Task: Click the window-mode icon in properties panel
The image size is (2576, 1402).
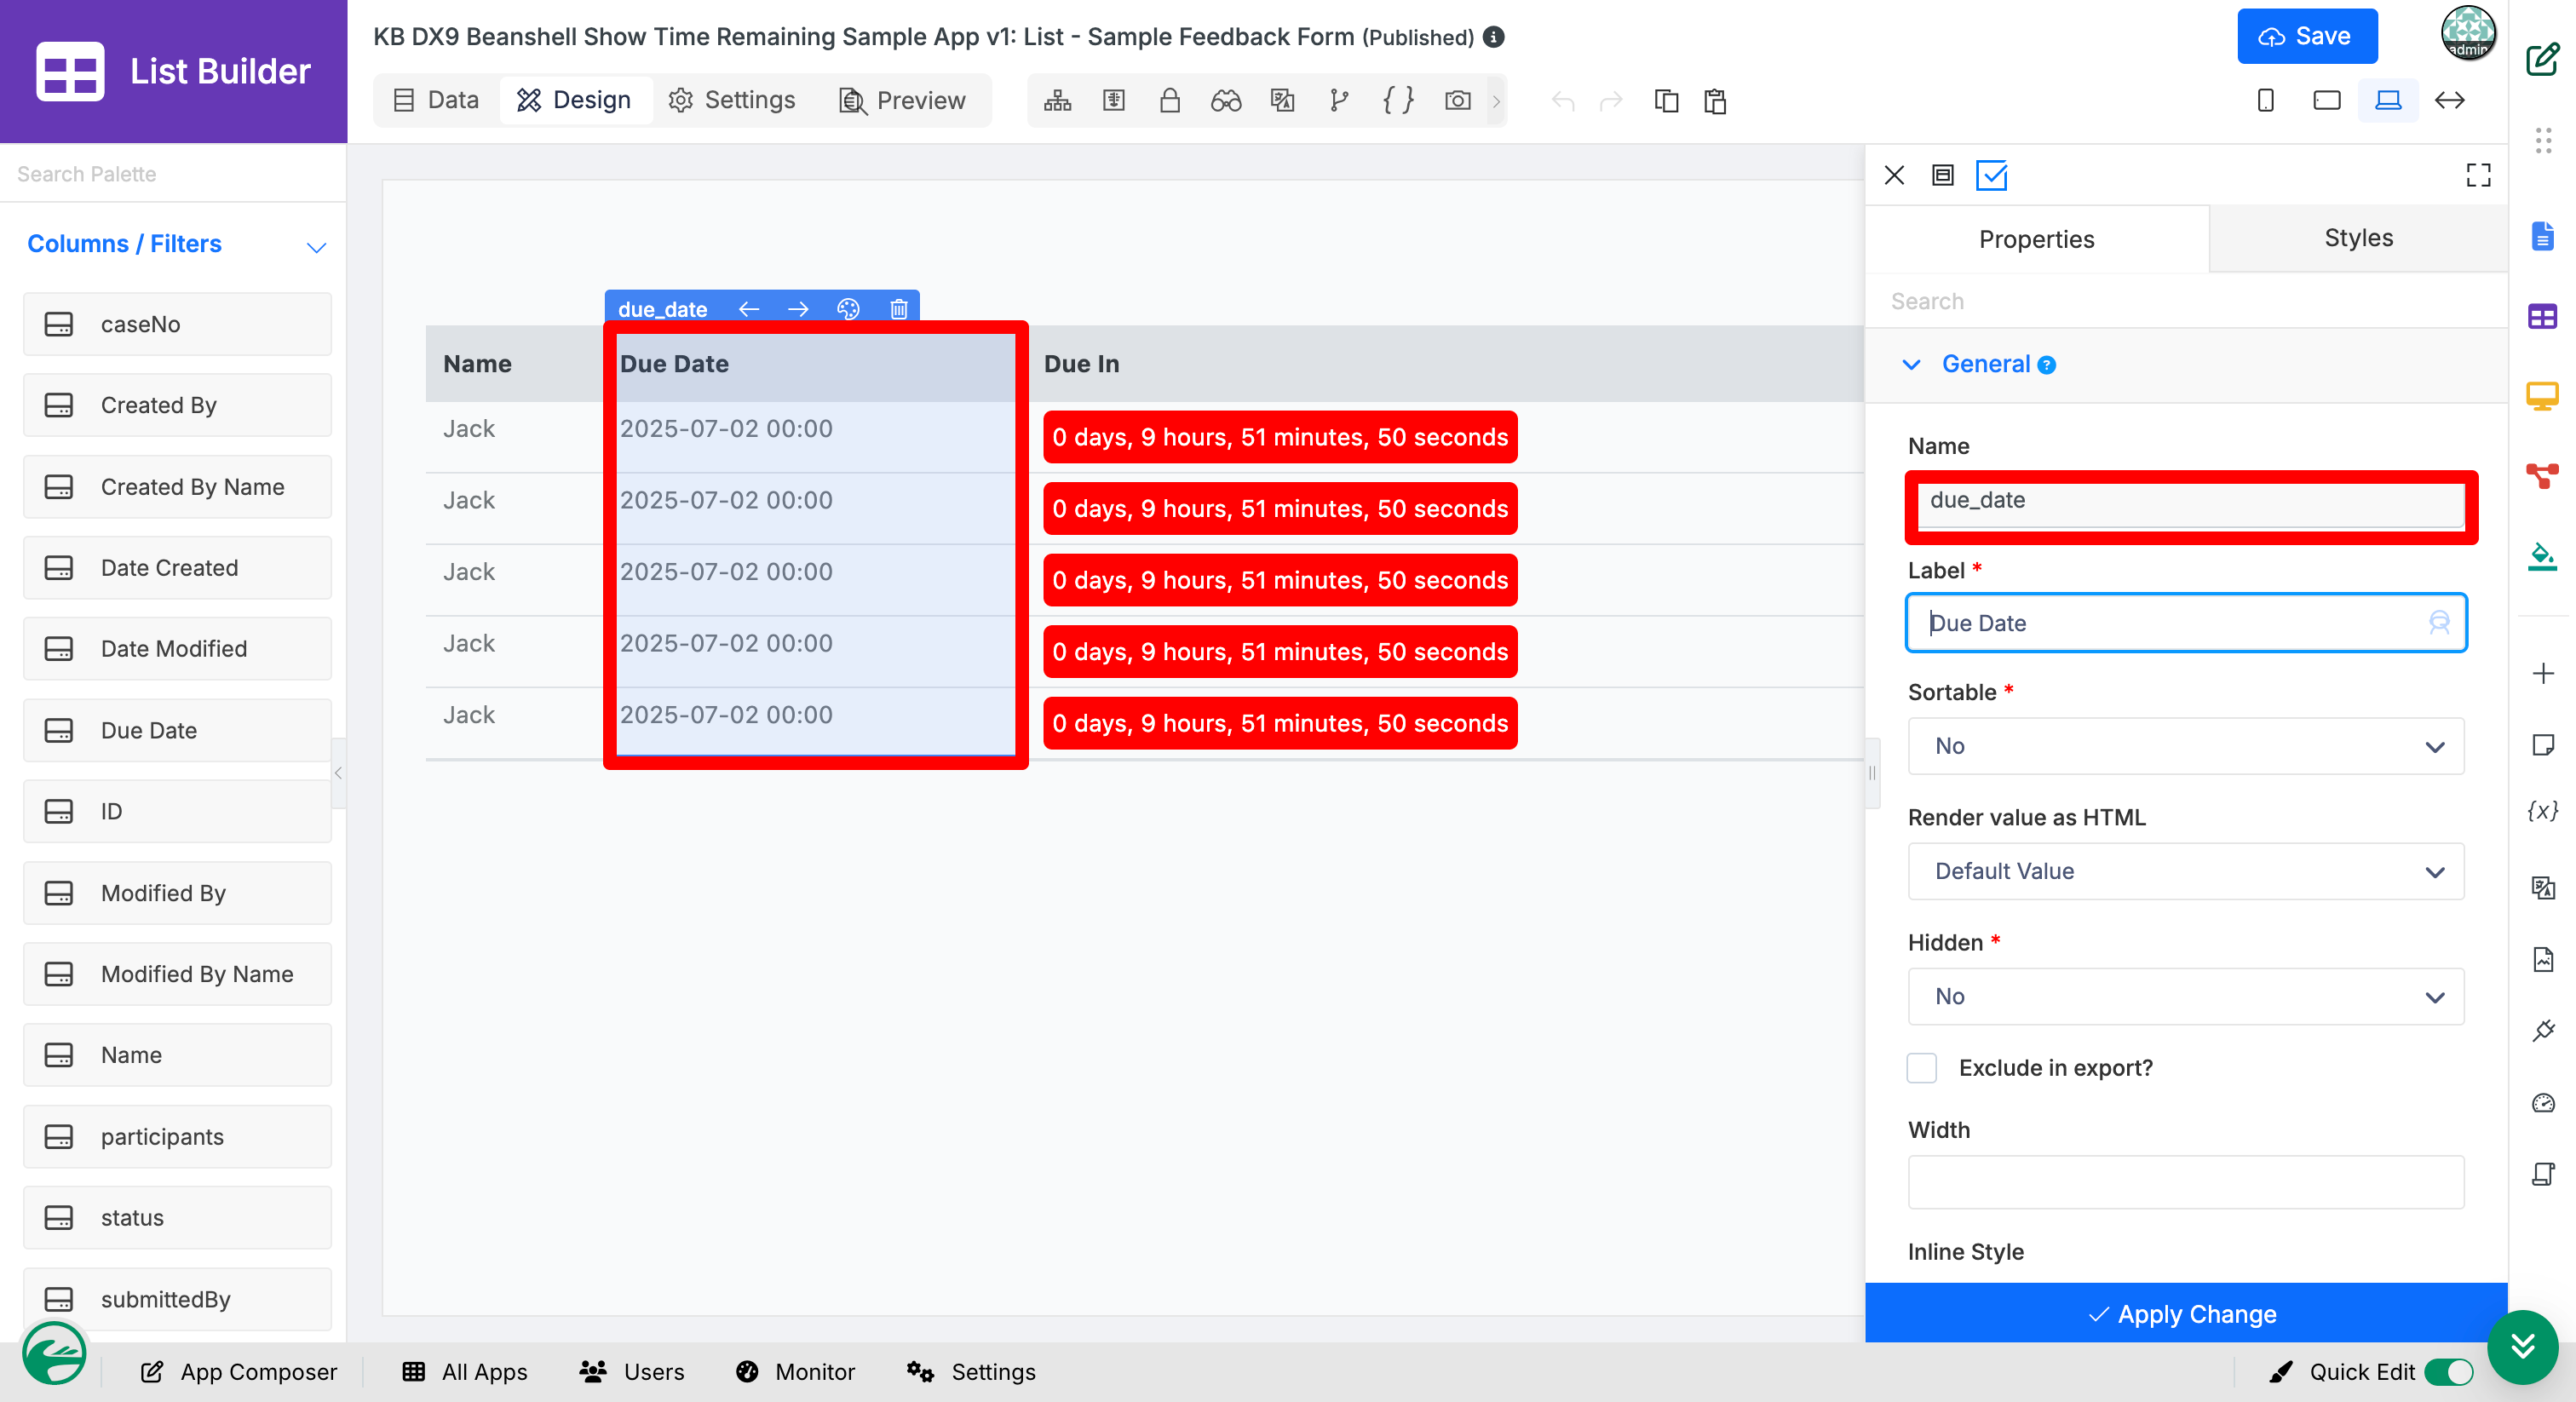Action: pyautogui.click(x=1942, y=175)
